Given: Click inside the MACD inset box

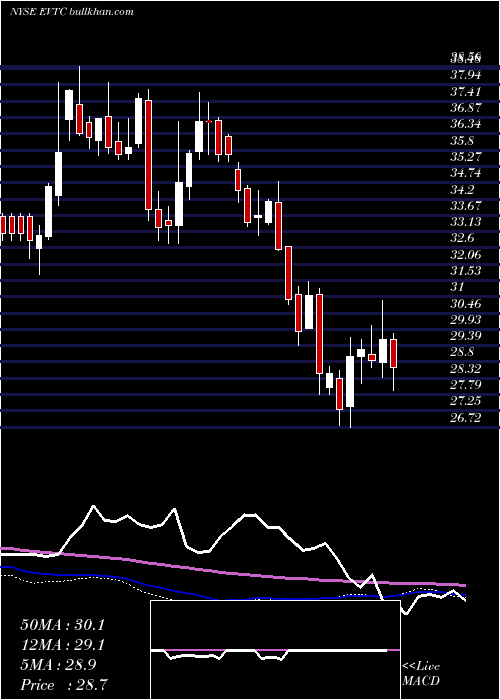Looking at the screenshot, I should [x=275, y=650].
